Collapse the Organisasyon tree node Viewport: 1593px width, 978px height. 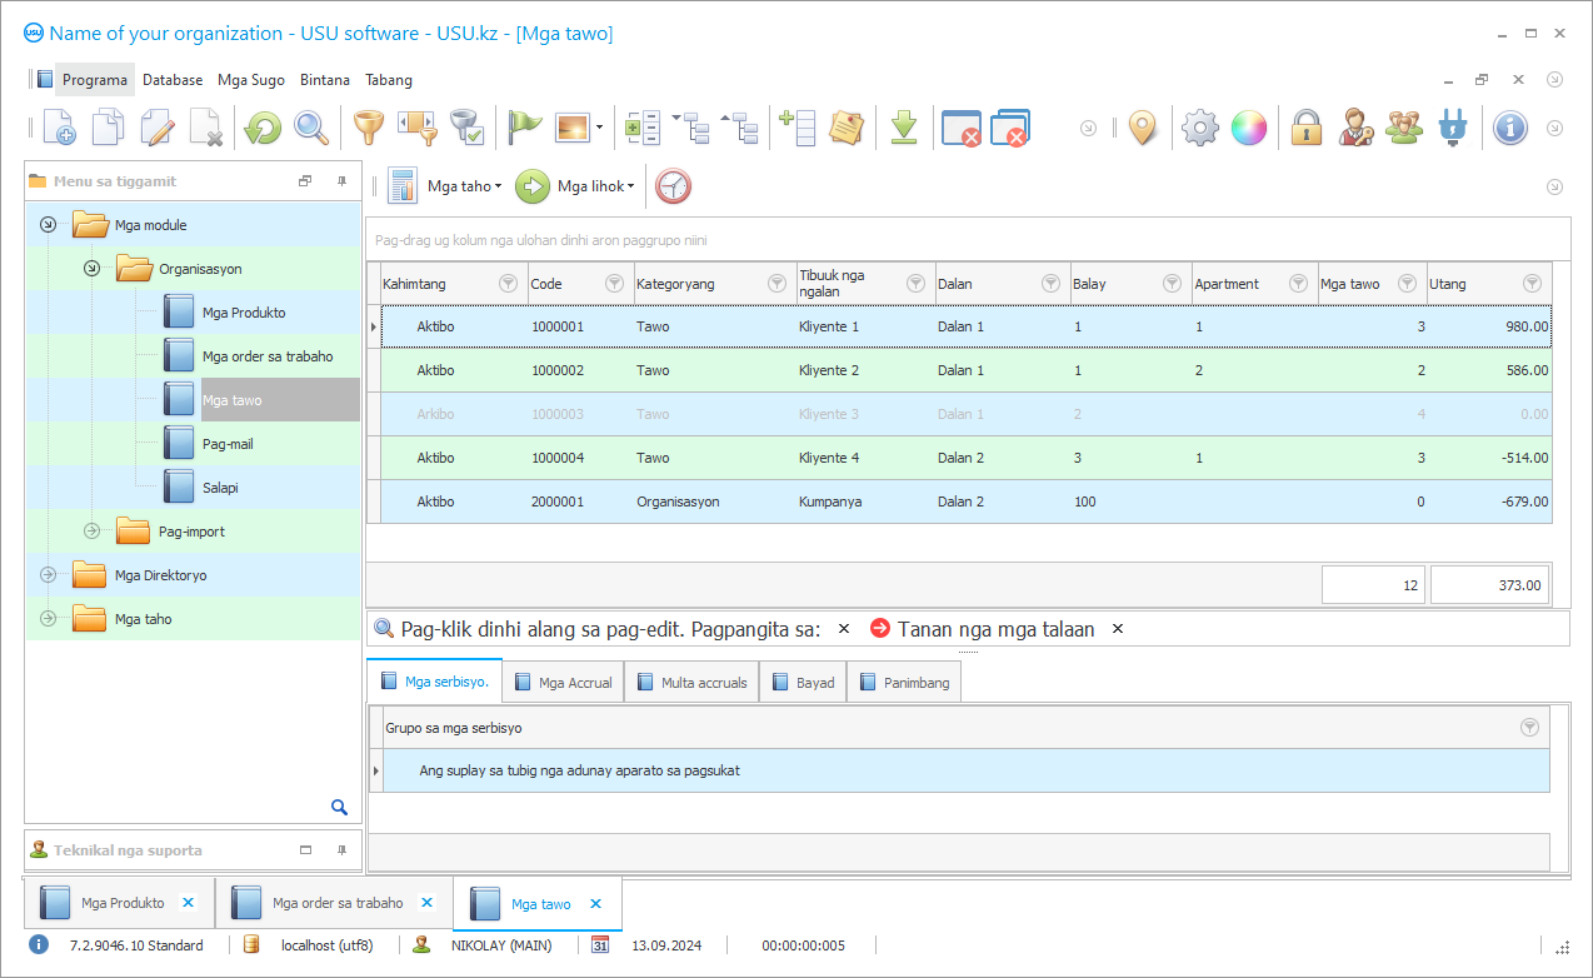[x=92, y=269]
